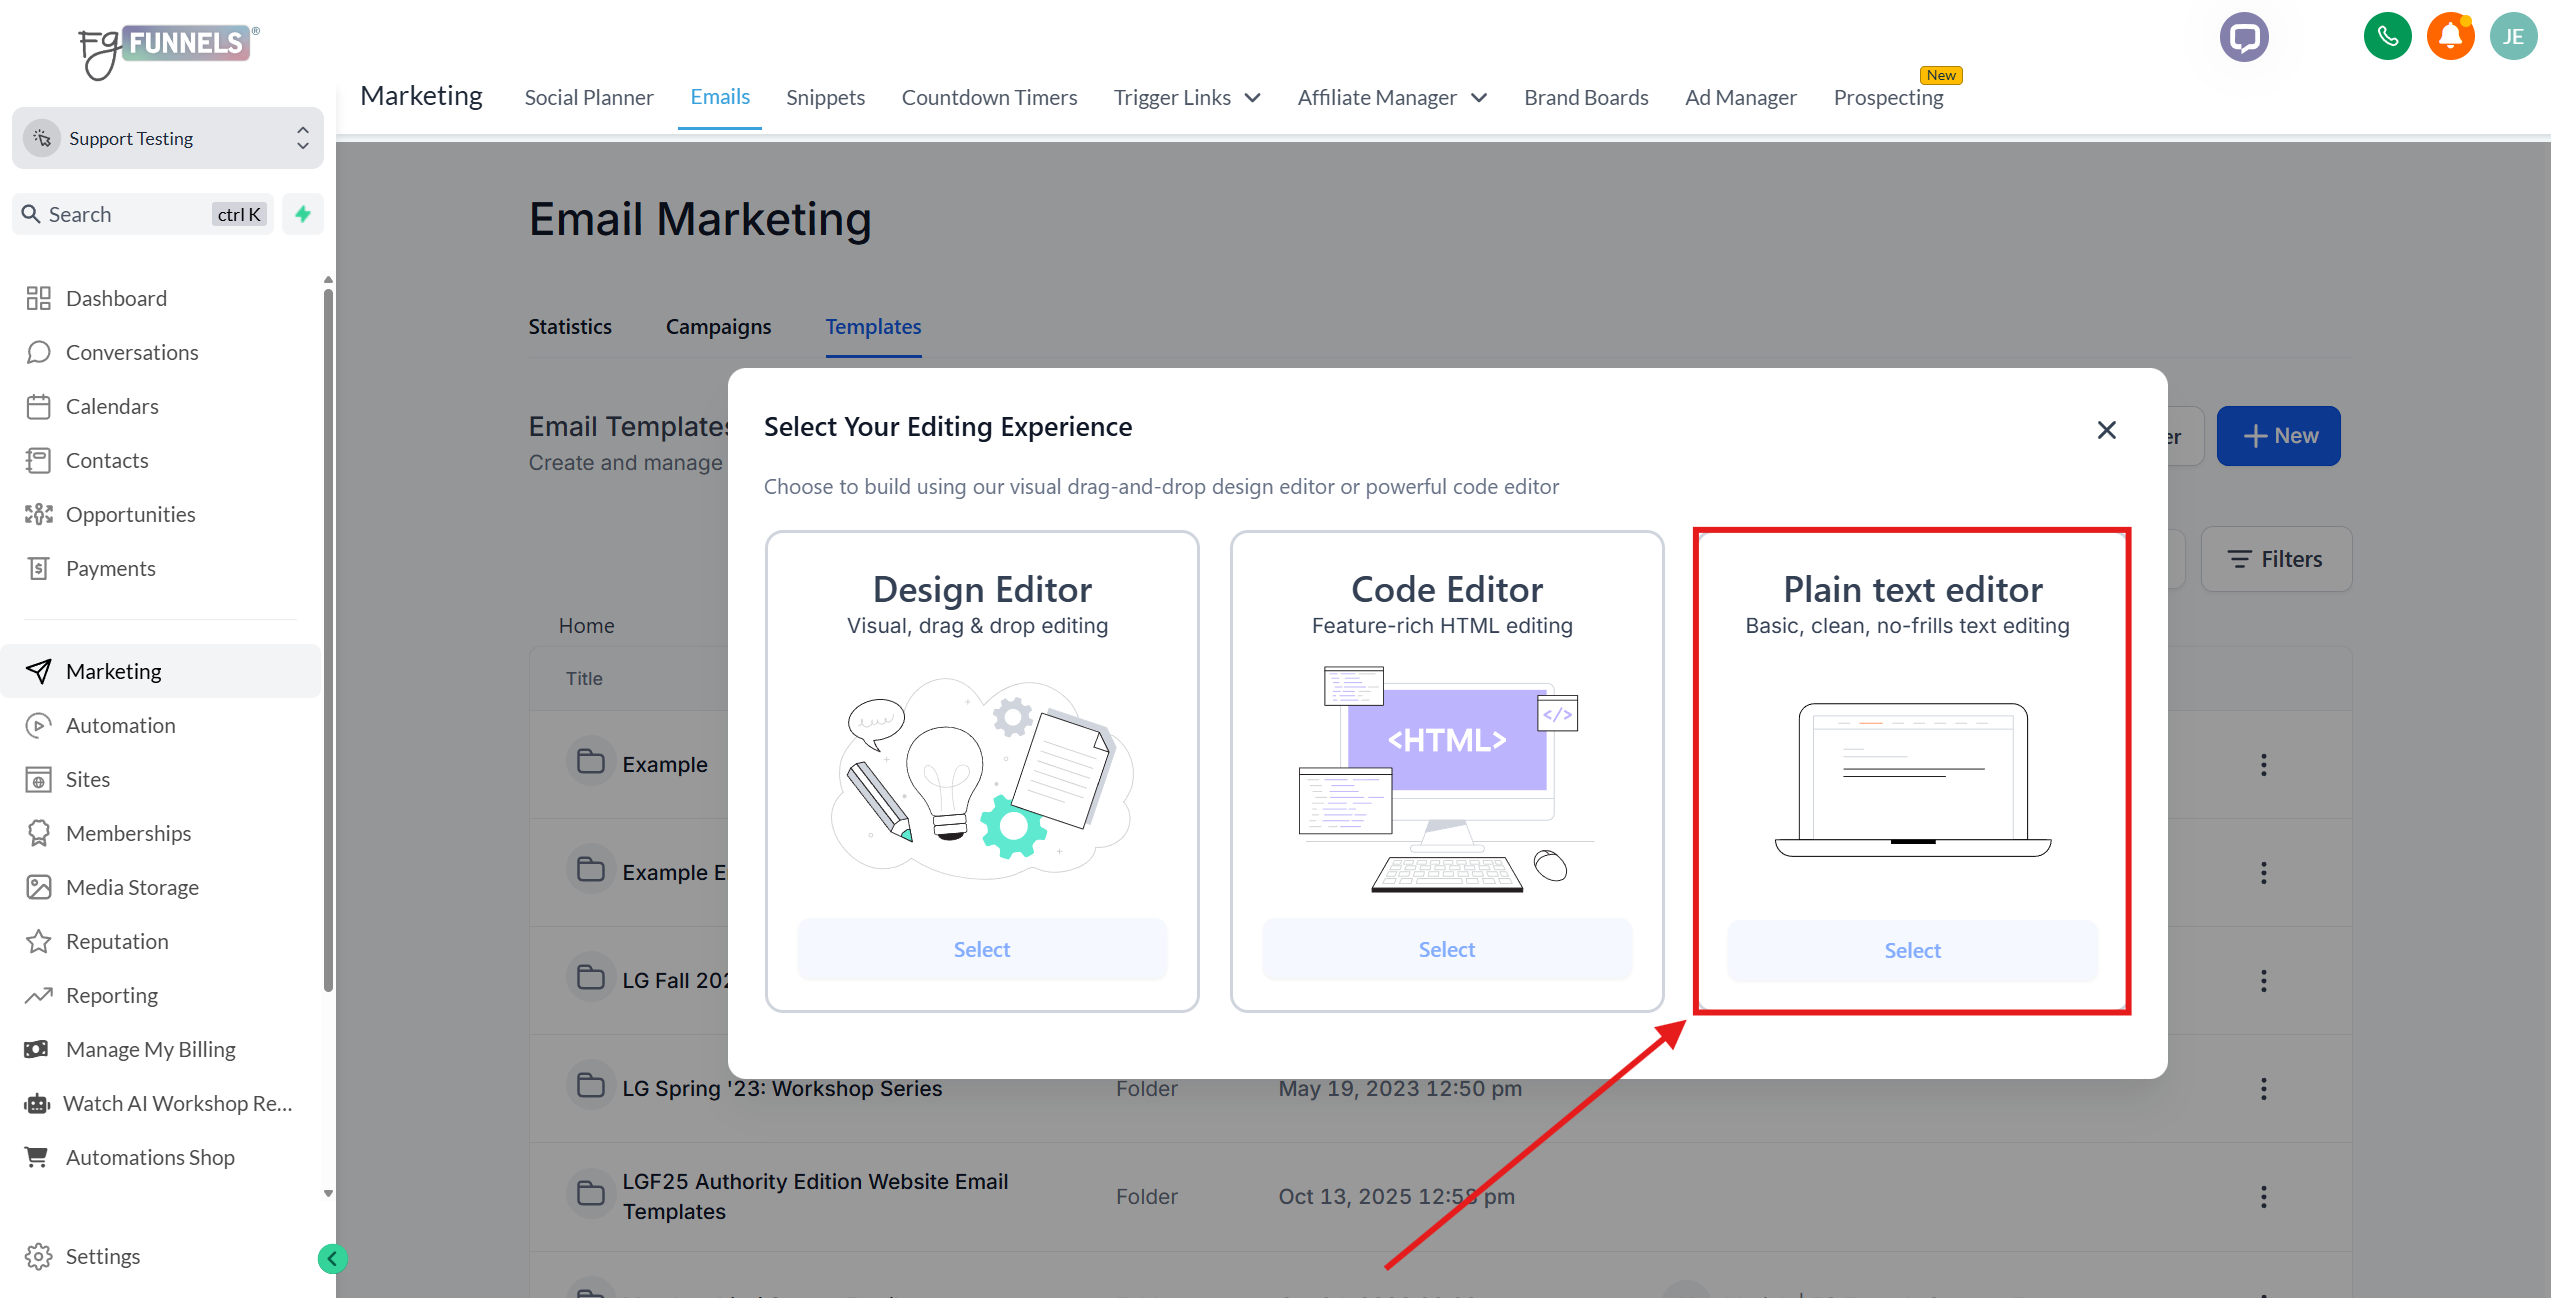The image size is (2551, 1298).
Task: Collapse sidebar with green arrow button
Action: coord(332,1258)
